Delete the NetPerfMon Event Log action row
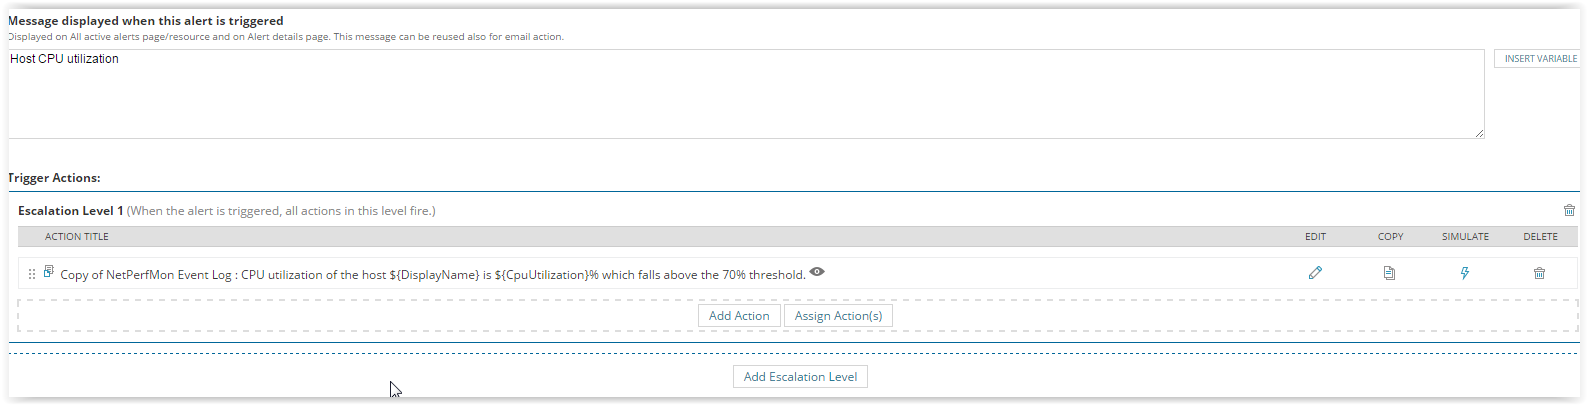 1539,273
